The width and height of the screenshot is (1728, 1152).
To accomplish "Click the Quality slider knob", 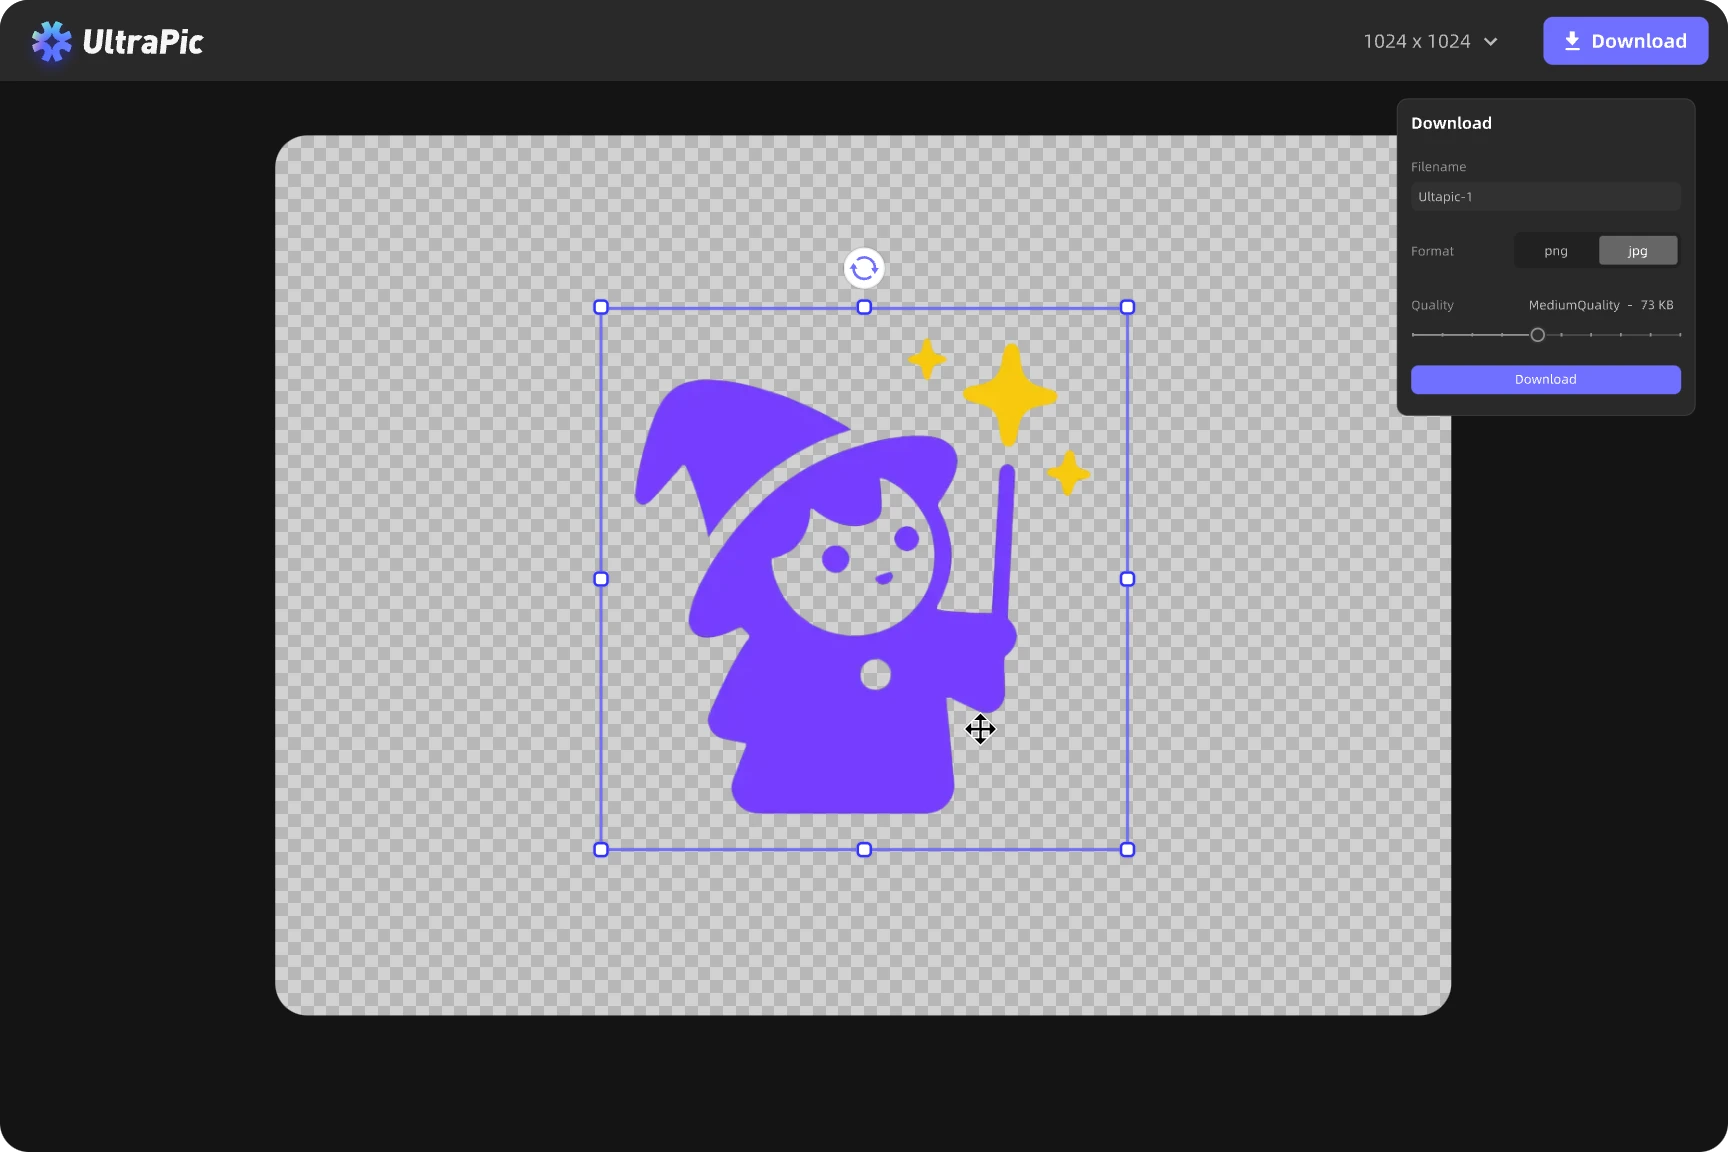I will (1537, 335).
